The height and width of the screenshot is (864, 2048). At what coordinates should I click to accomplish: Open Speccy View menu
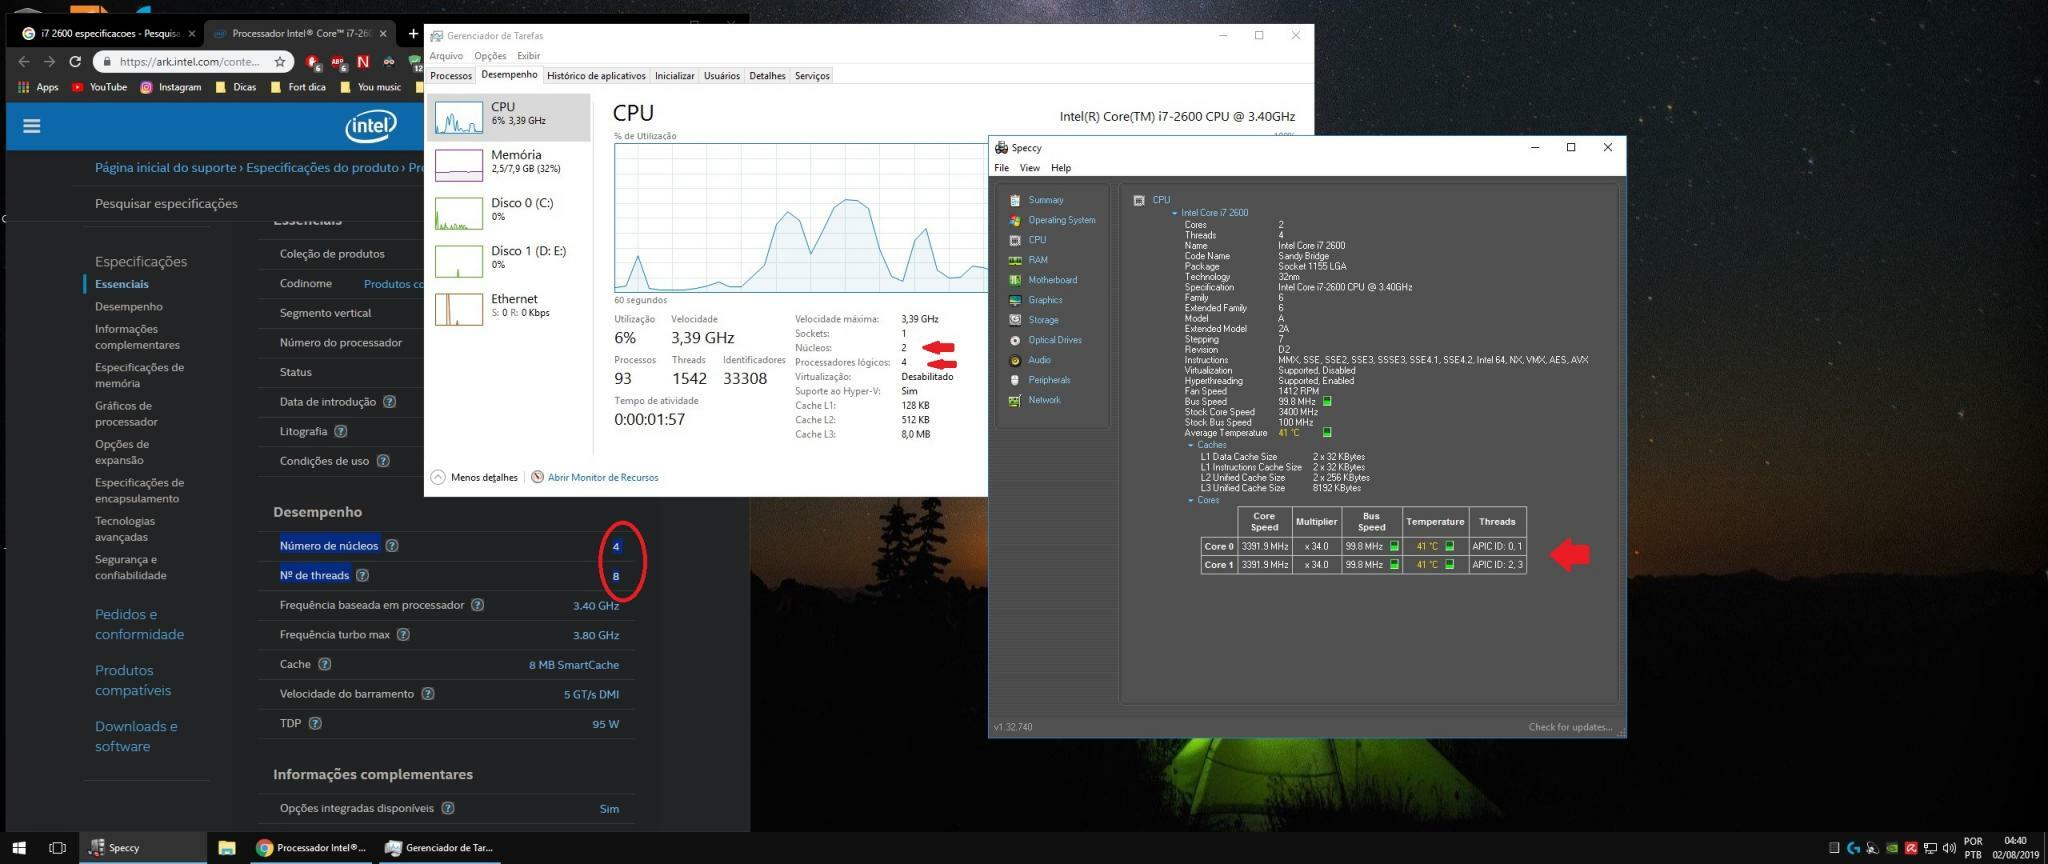(1029, 168)
